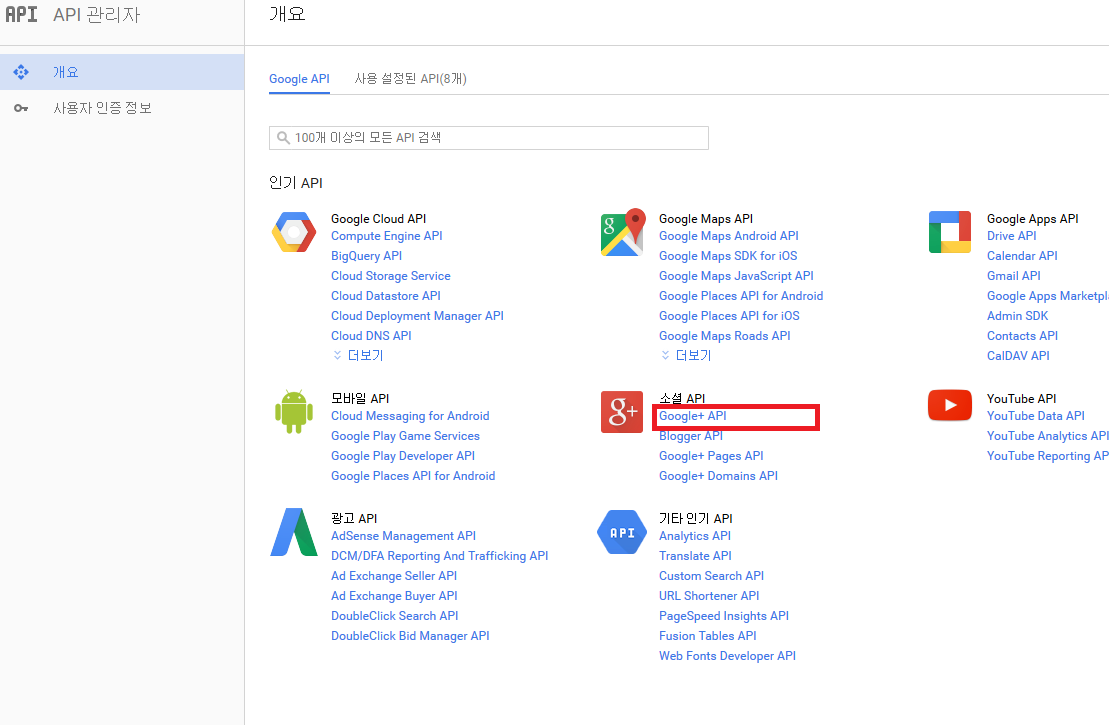
Task: Click the YouTube Data API link
Action: [x=1035, y=416]
